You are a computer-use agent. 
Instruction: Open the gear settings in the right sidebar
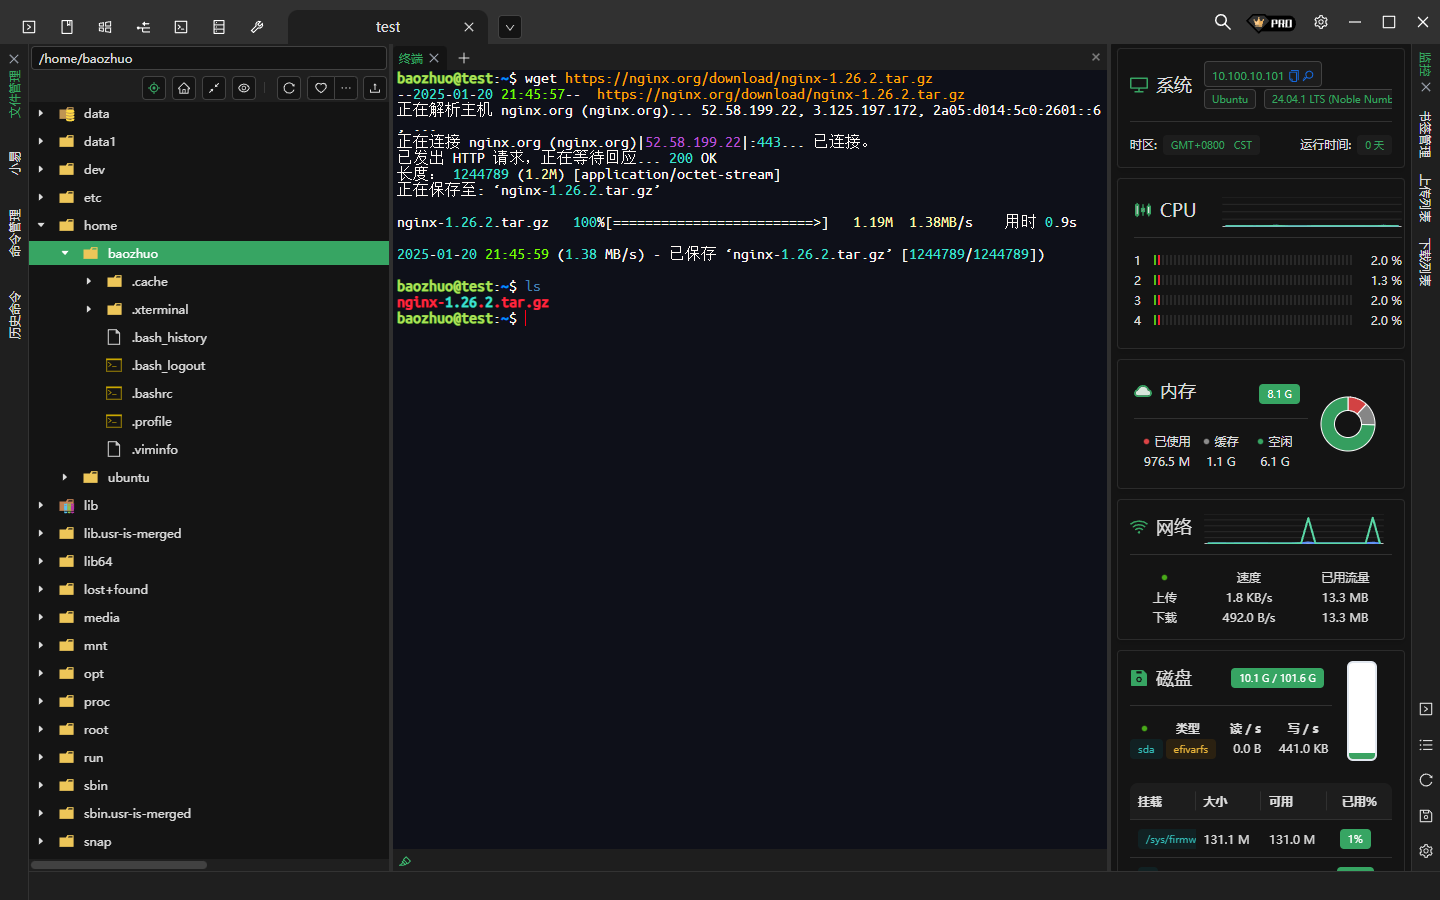[x=1426, y=851]
